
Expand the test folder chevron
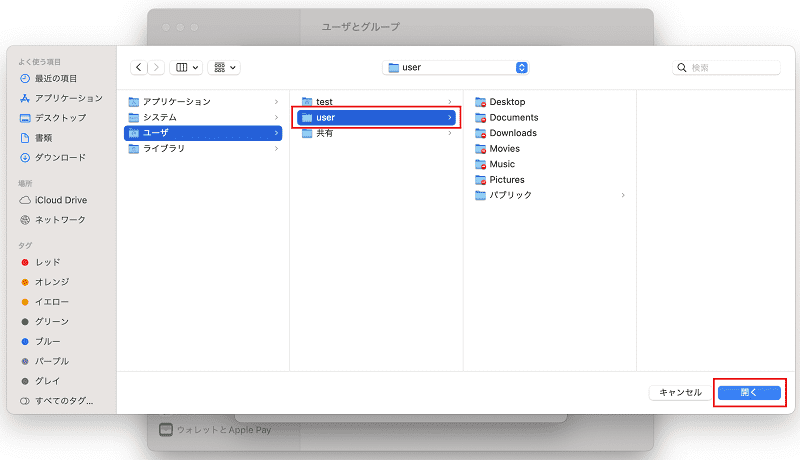[449, 102]
